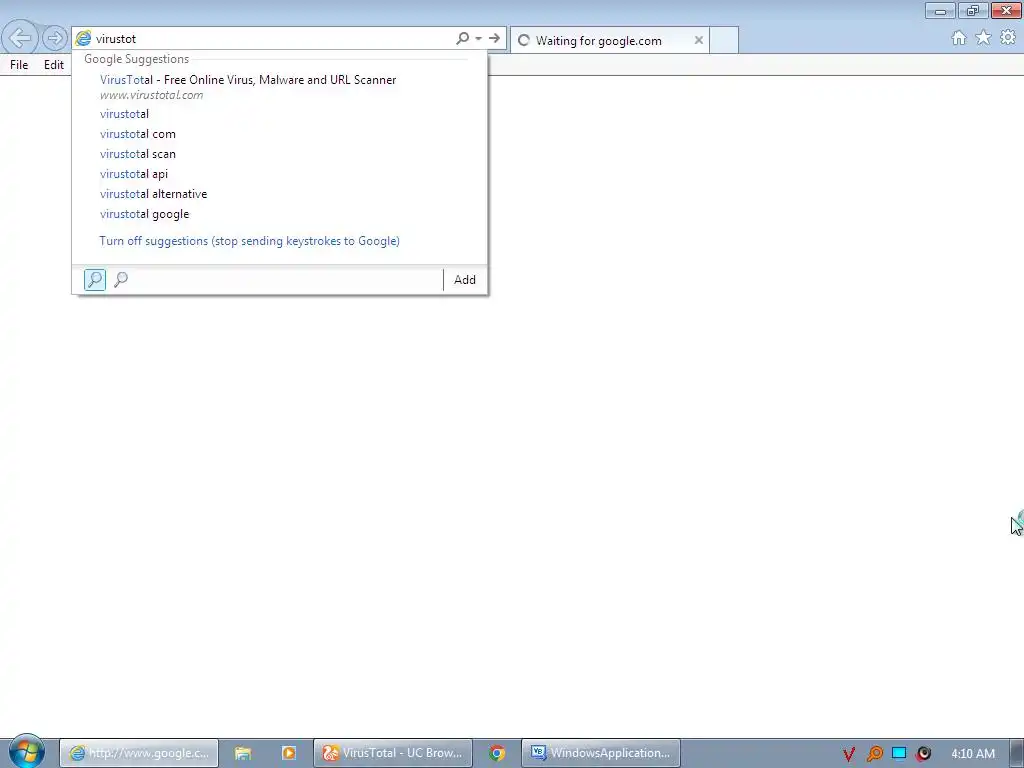This screenshot has height=768, width=1024.
Task: Open the File menu
Action: [19, 65]
